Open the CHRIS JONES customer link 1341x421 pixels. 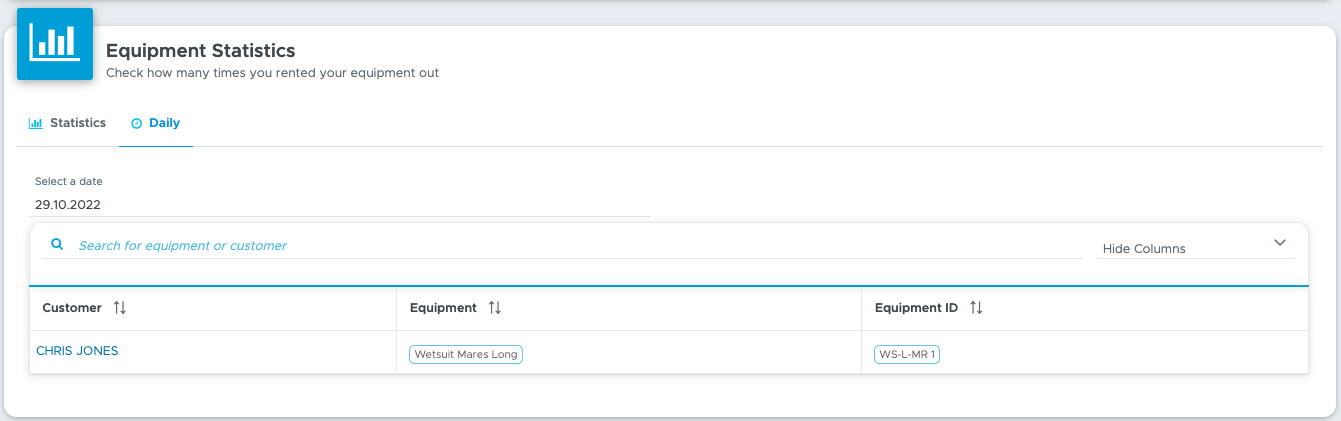pos(77,351)
